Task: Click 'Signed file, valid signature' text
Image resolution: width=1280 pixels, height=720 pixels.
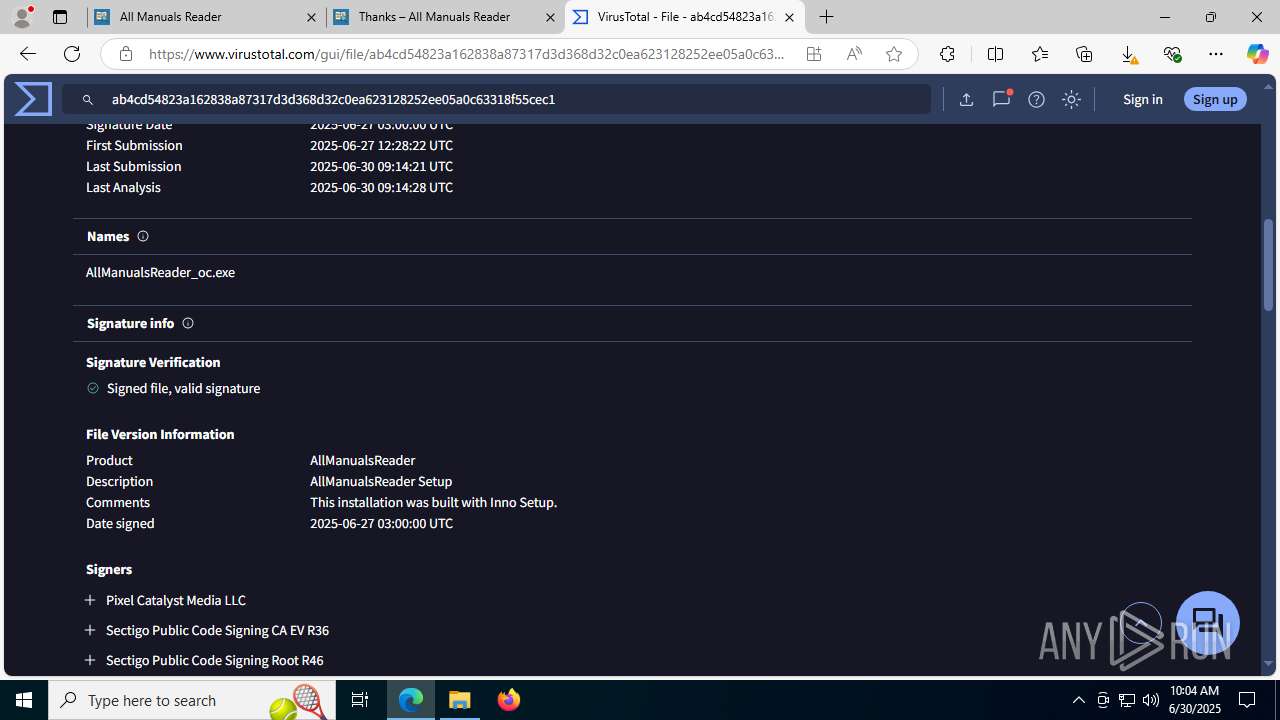Action: click(183, 388)
